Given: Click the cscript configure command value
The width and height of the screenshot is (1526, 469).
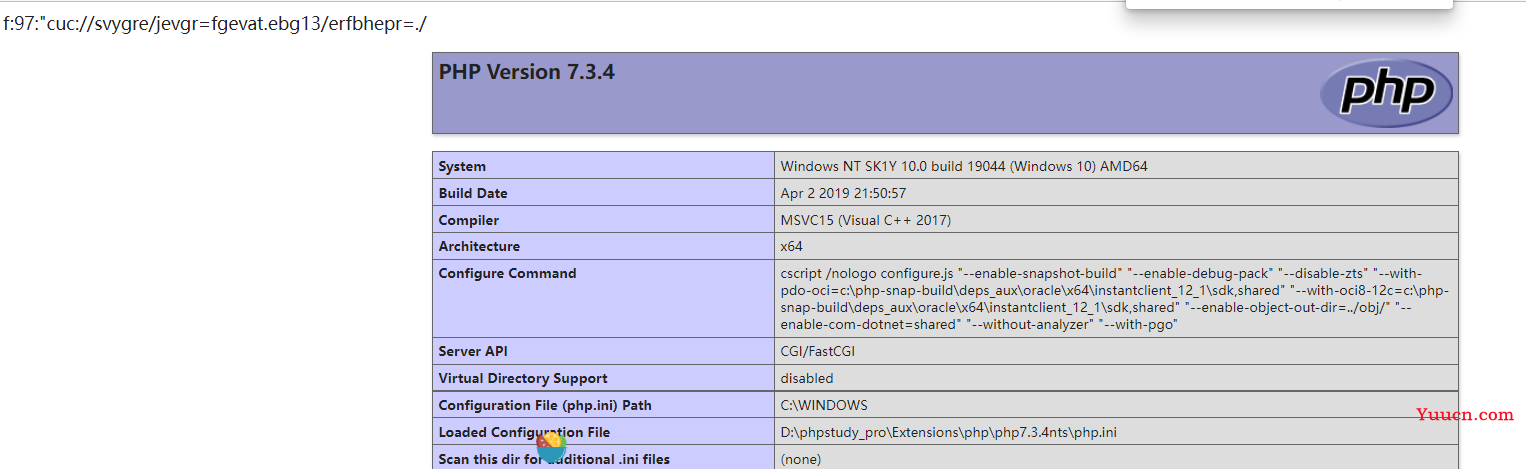Looking at the screenshot, I should (1115, 299).
